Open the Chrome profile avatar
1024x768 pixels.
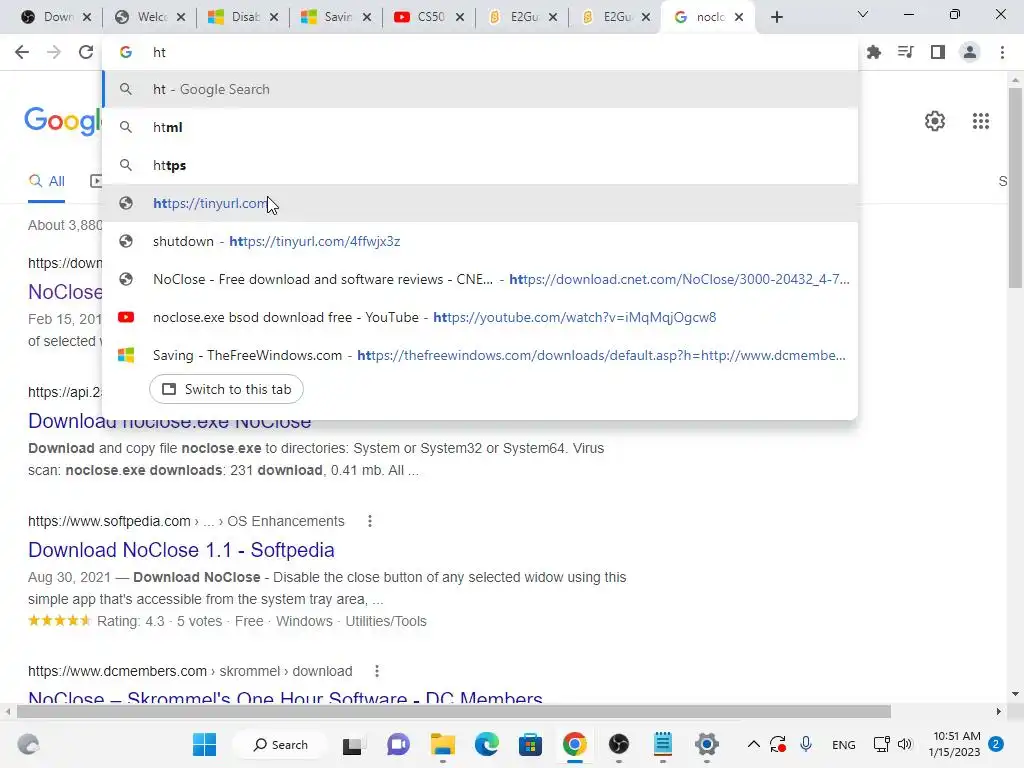coord(970,52)
